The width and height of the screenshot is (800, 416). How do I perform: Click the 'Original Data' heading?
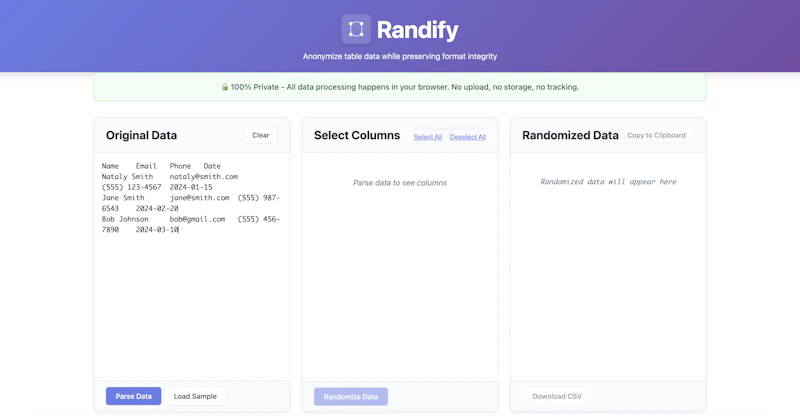click(141, 135)
